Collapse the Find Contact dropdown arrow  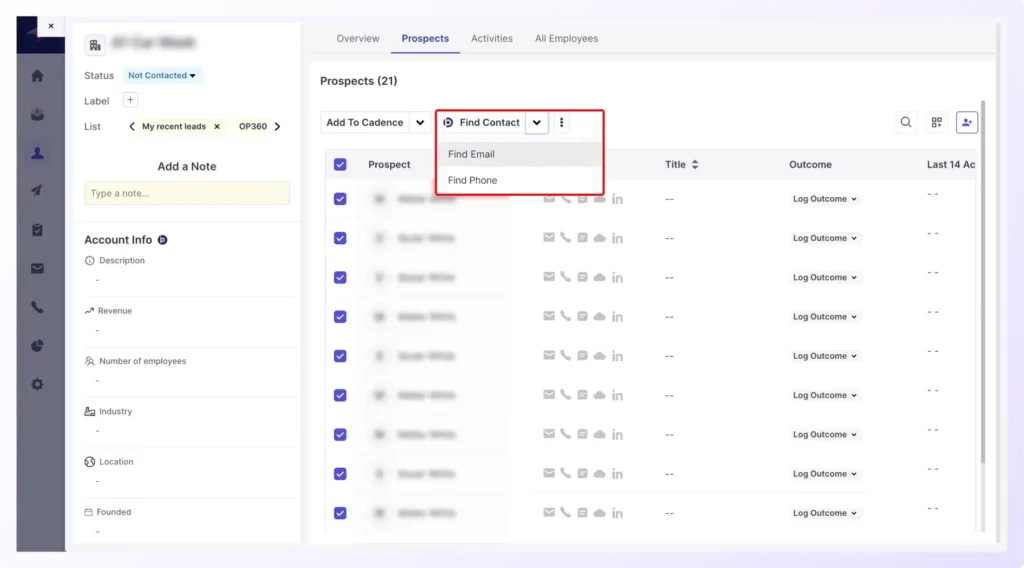coord(536,122)
